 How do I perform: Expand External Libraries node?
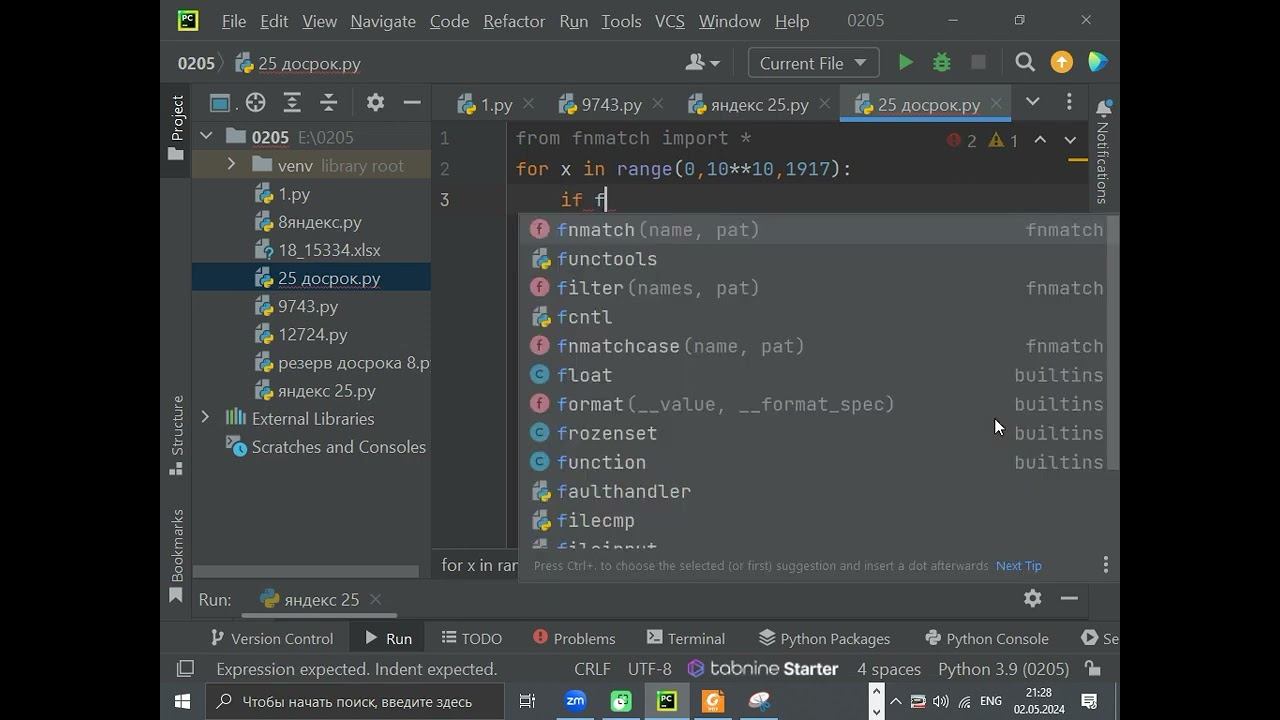pyautogui.click(x=206, y=418)
